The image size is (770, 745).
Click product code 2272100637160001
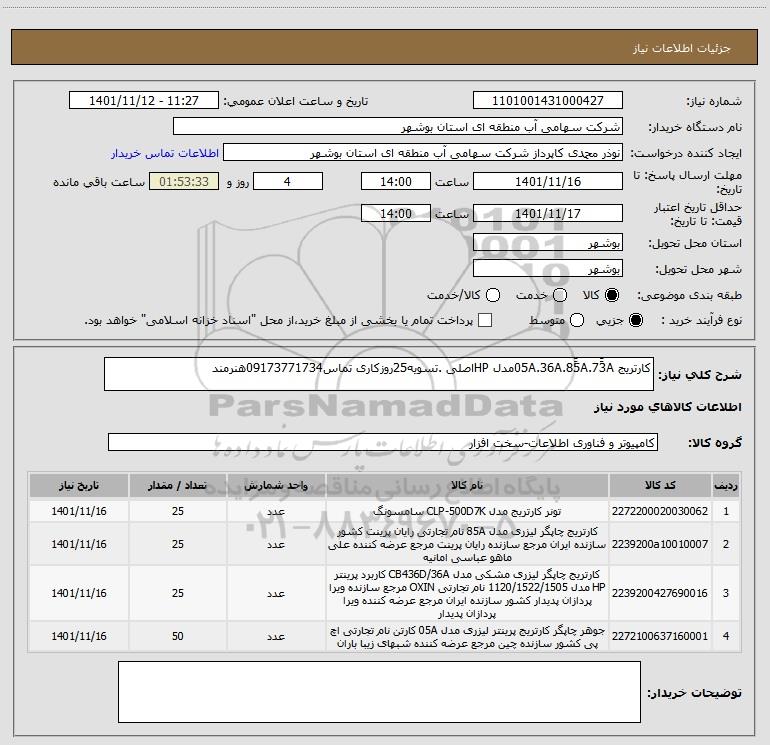click(x=660, y=636)
